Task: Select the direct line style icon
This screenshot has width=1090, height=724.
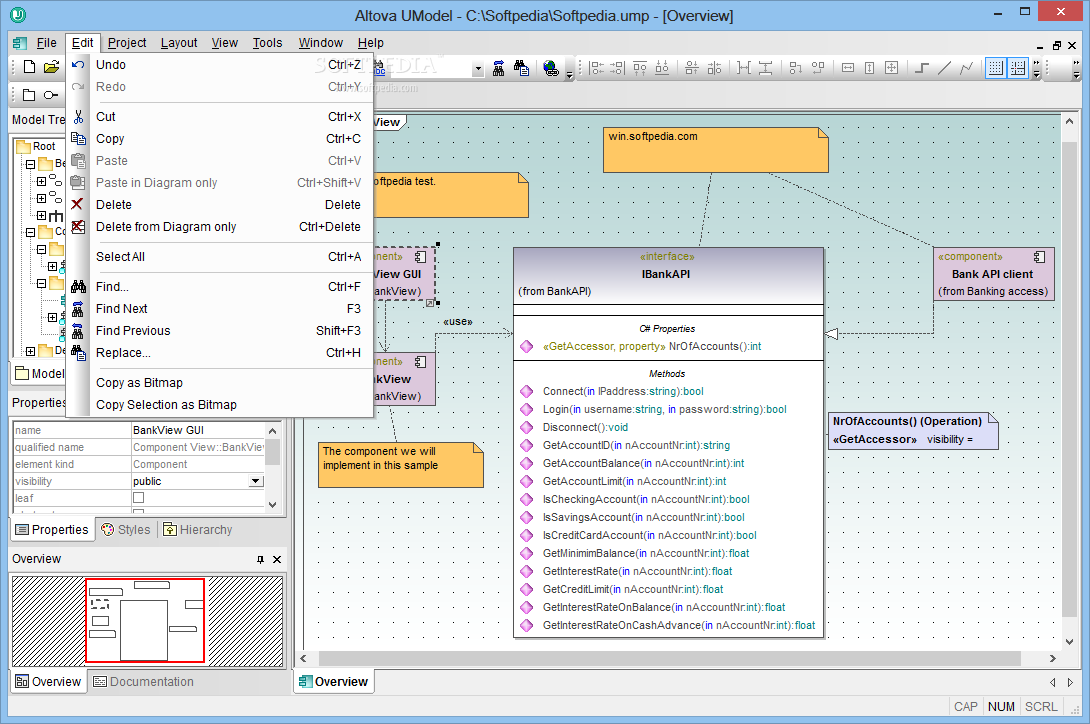Action: [x=944, y=68]
